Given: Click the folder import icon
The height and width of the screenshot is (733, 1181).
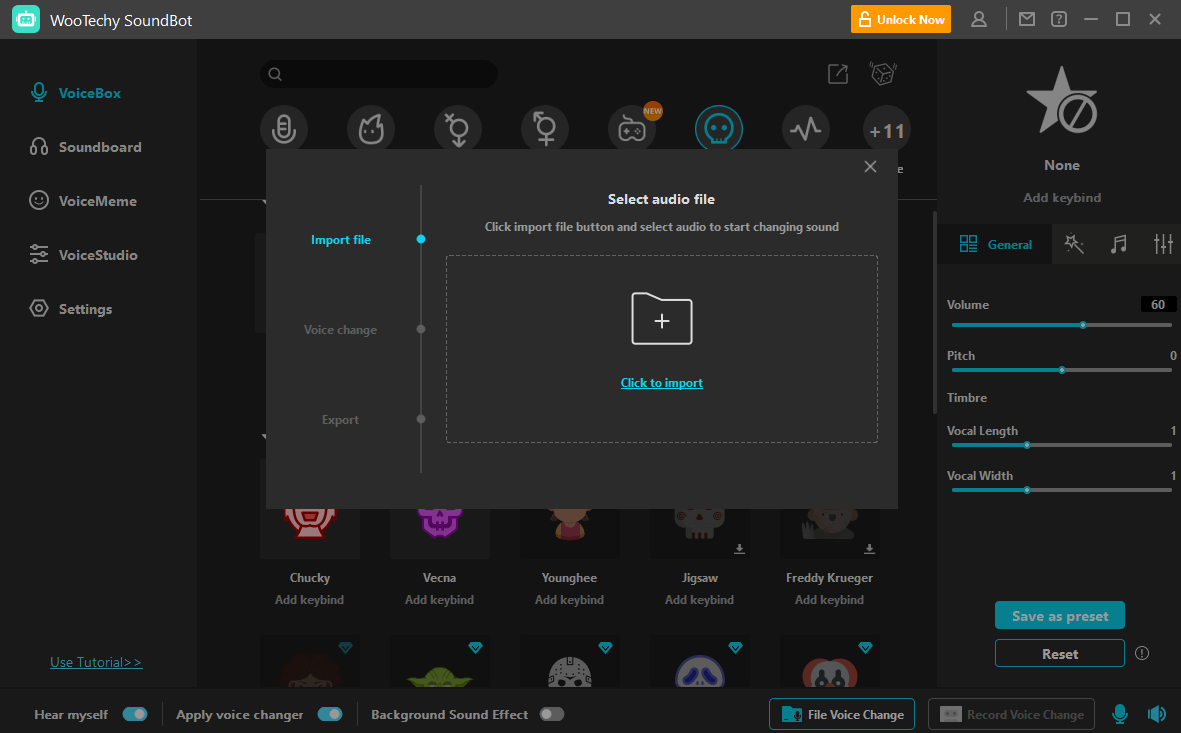Looking at the screenshot, I should click(661, 319).
